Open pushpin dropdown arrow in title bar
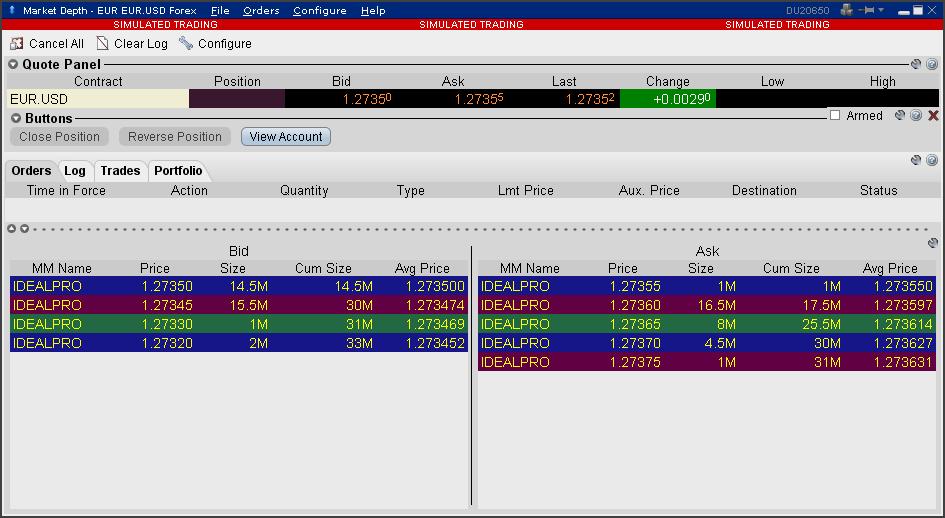The width and height of the screenshot is (945, 518). (x=882, y=10)
